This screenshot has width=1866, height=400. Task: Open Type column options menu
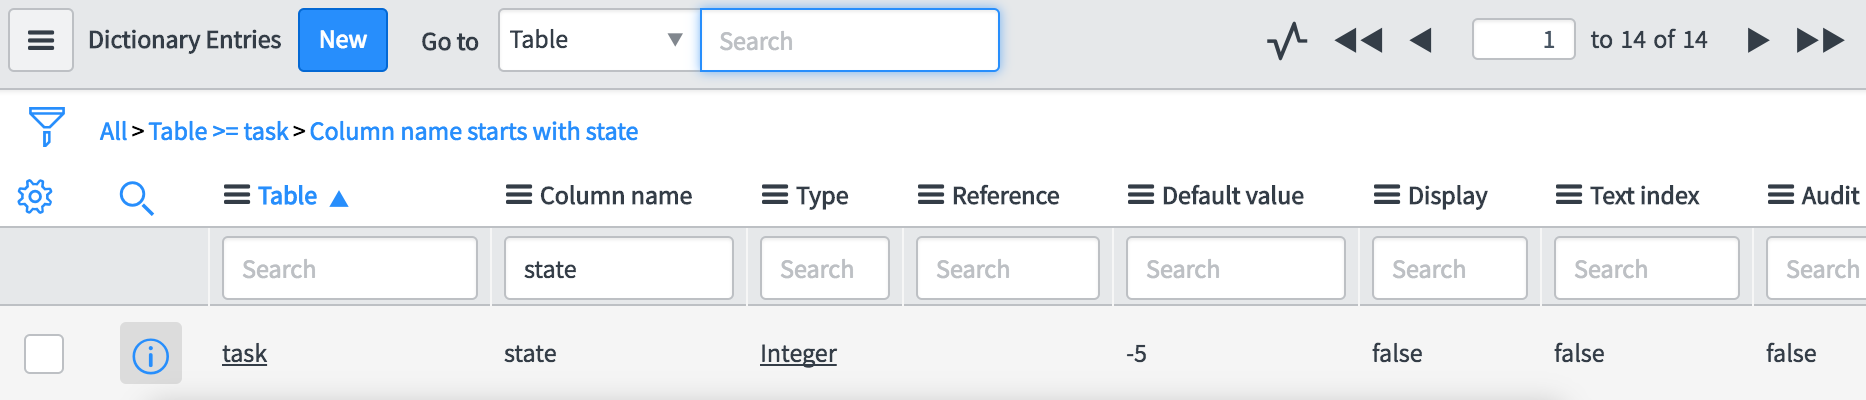[x=774, y=195]
